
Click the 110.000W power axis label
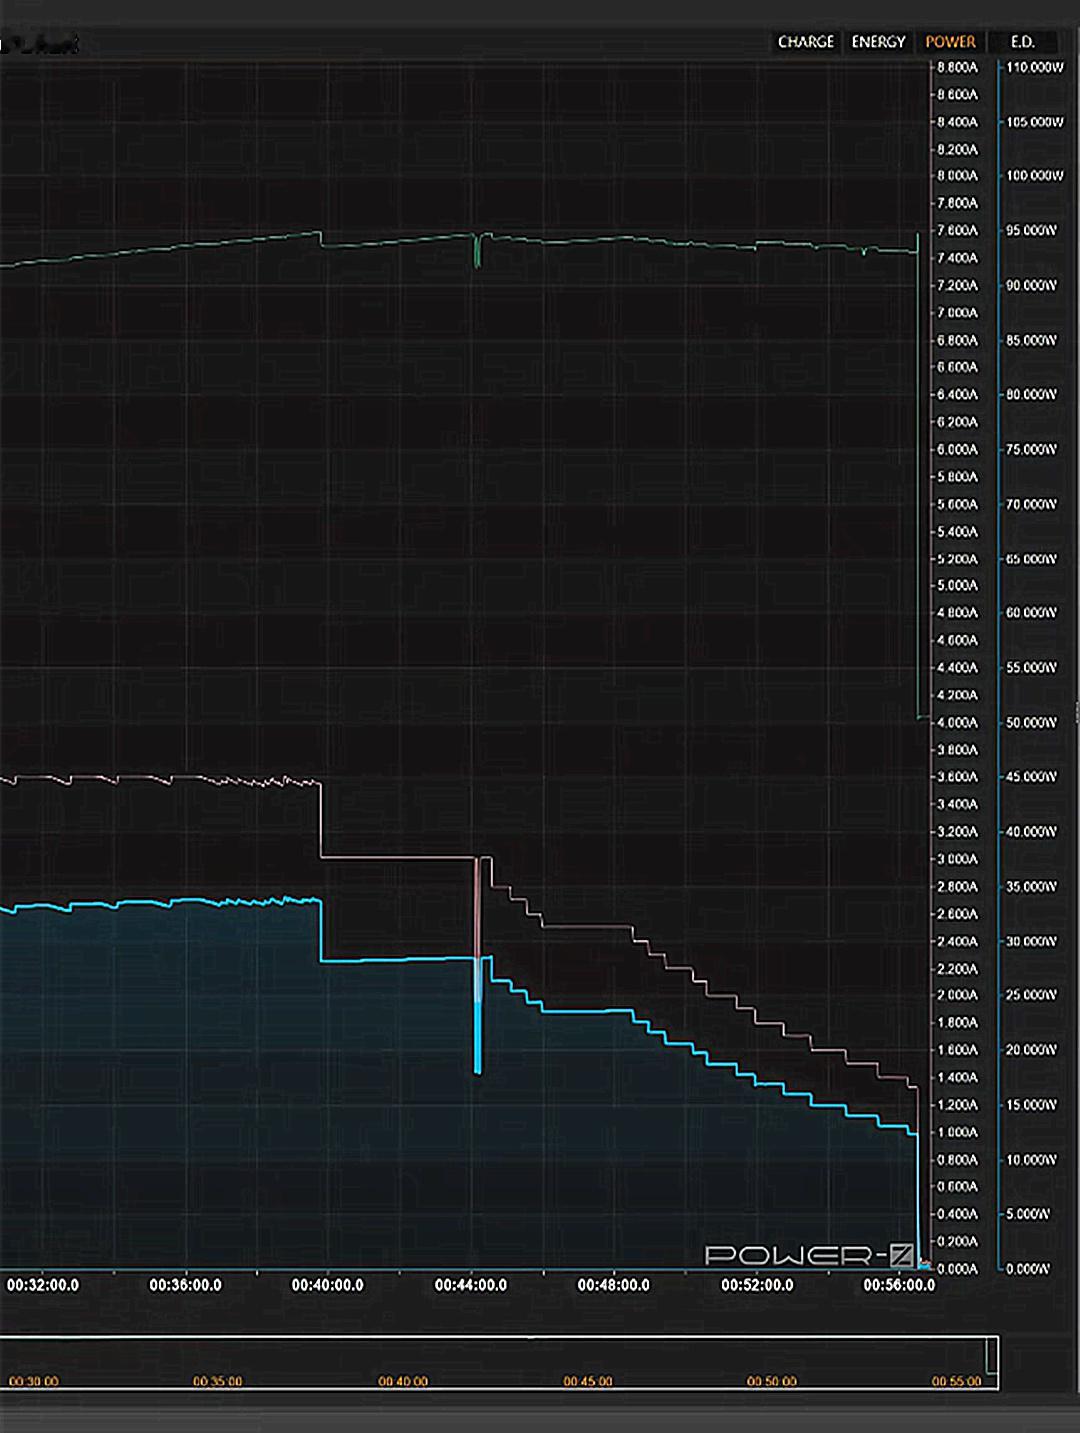point(1035,68)
